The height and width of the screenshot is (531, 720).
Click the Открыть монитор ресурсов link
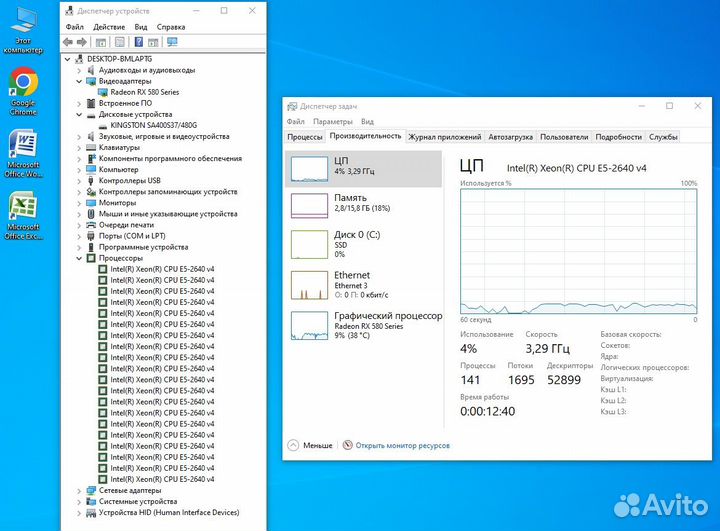click(x=402, y=445)
